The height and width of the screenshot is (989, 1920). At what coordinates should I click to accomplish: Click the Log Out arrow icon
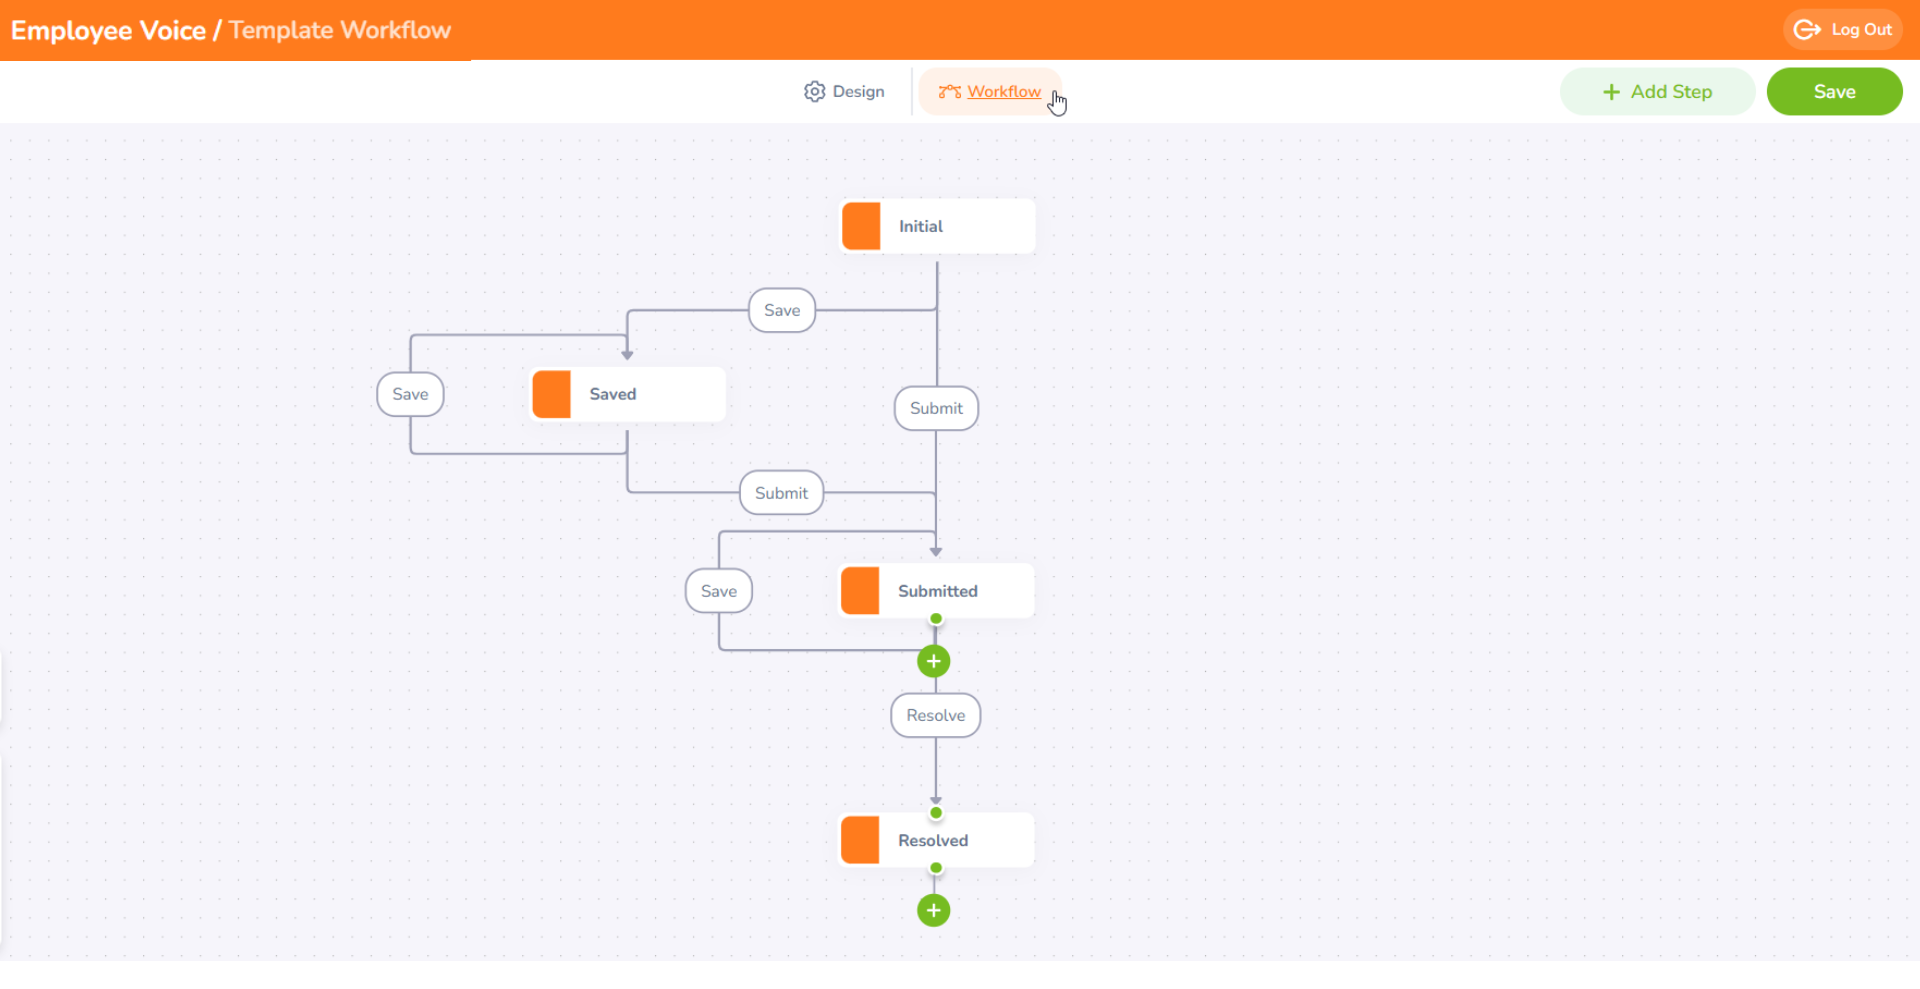point(1806,30)
